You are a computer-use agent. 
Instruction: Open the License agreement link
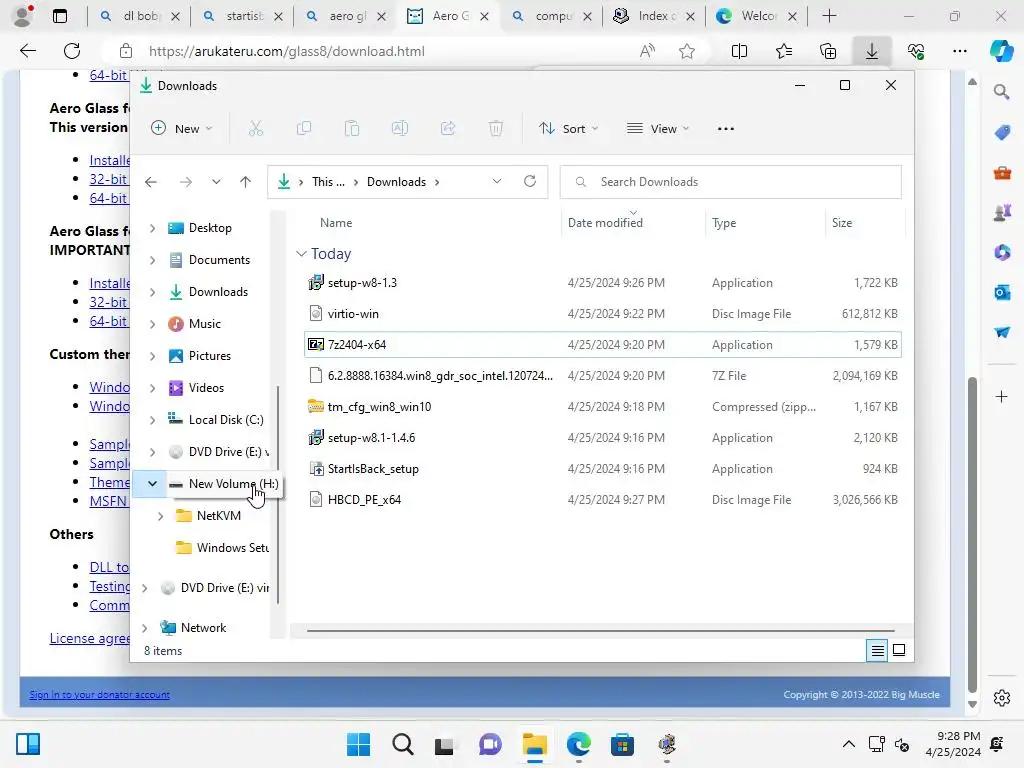pyautogui.click(x=89, y=638)
